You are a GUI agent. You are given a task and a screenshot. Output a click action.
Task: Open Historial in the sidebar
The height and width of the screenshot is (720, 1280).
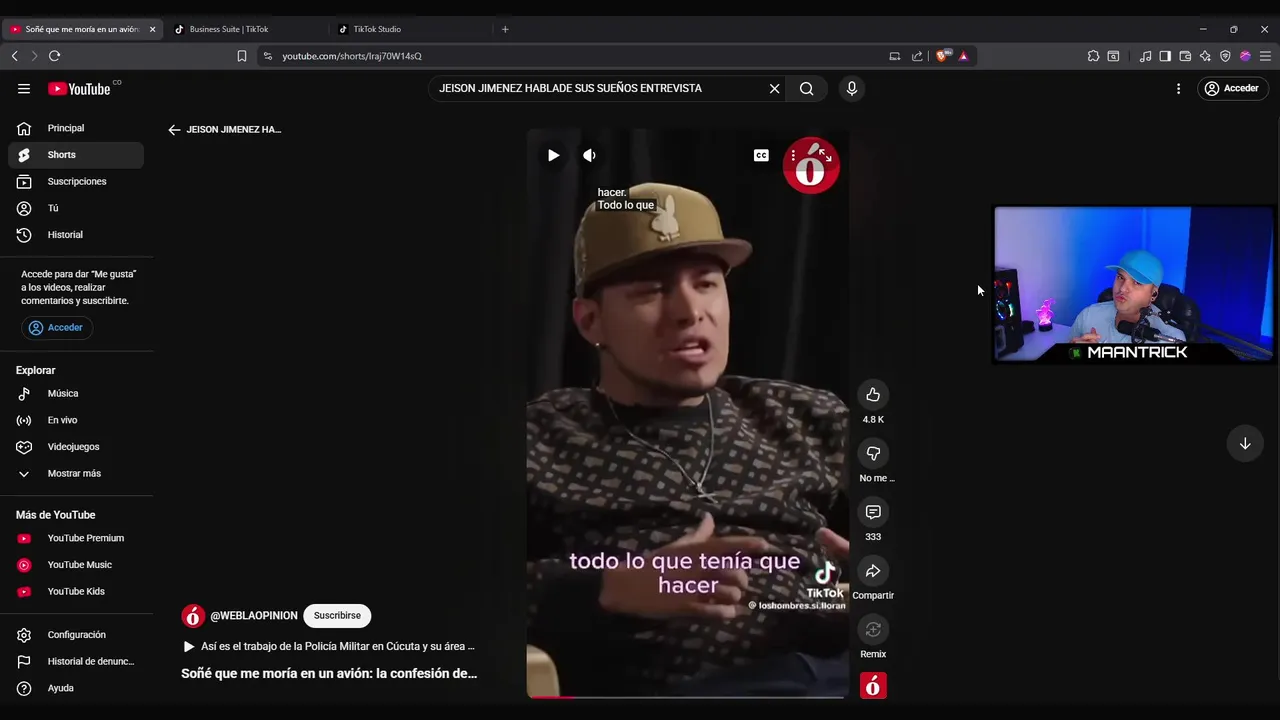point(76,234)
